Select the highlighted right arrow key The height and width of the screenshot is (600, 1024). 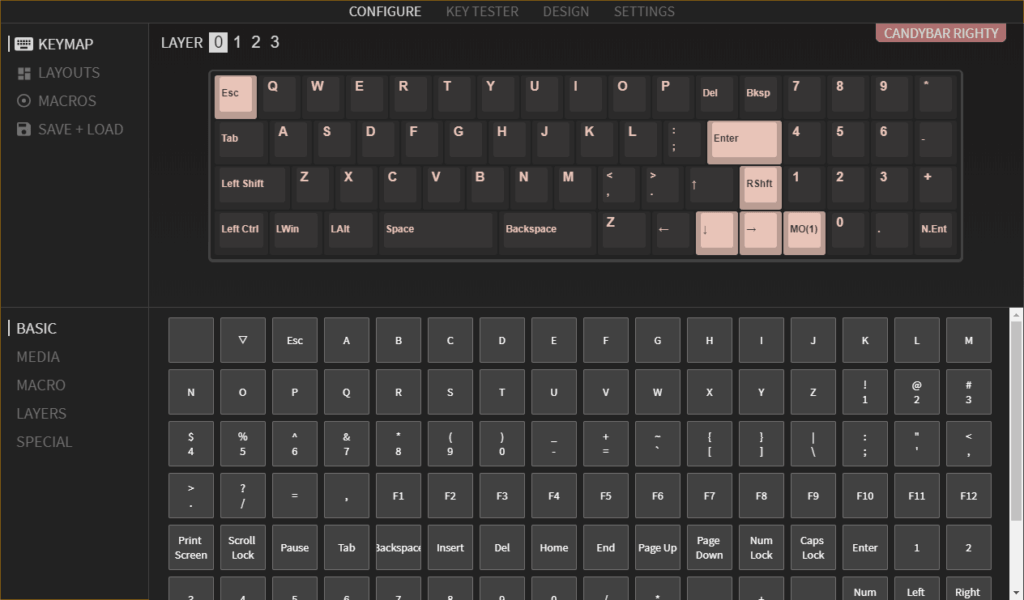coord(760,232)
